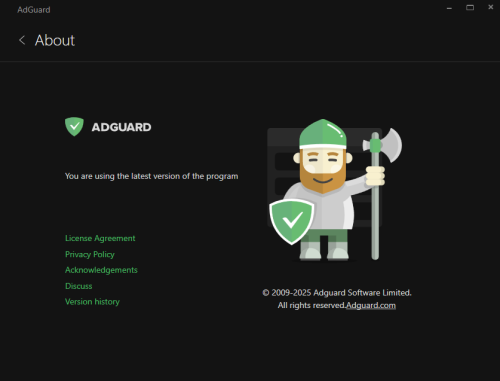Go back using the arrow beside About
The width and height of the screenshot is (500, 381).
click(x=22, y=40)
